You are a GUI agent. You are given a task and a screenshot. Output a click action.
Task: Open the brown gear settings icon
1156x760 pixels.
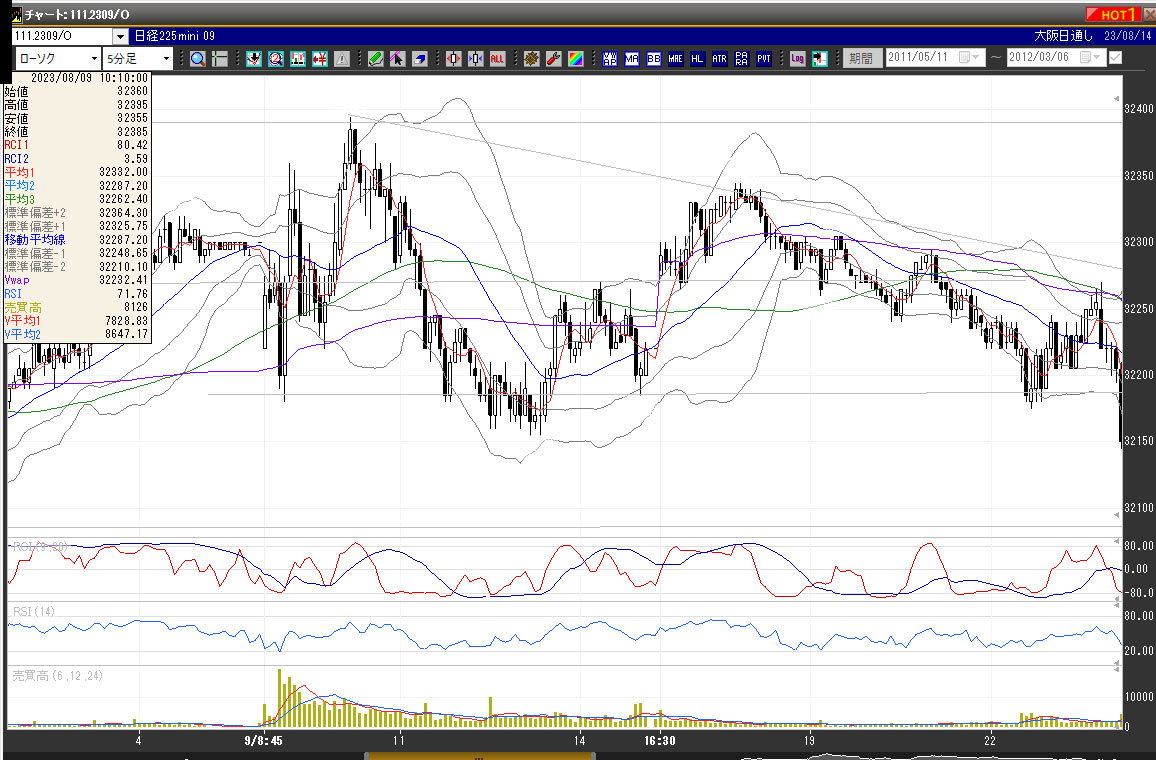(x=532, y=59)
